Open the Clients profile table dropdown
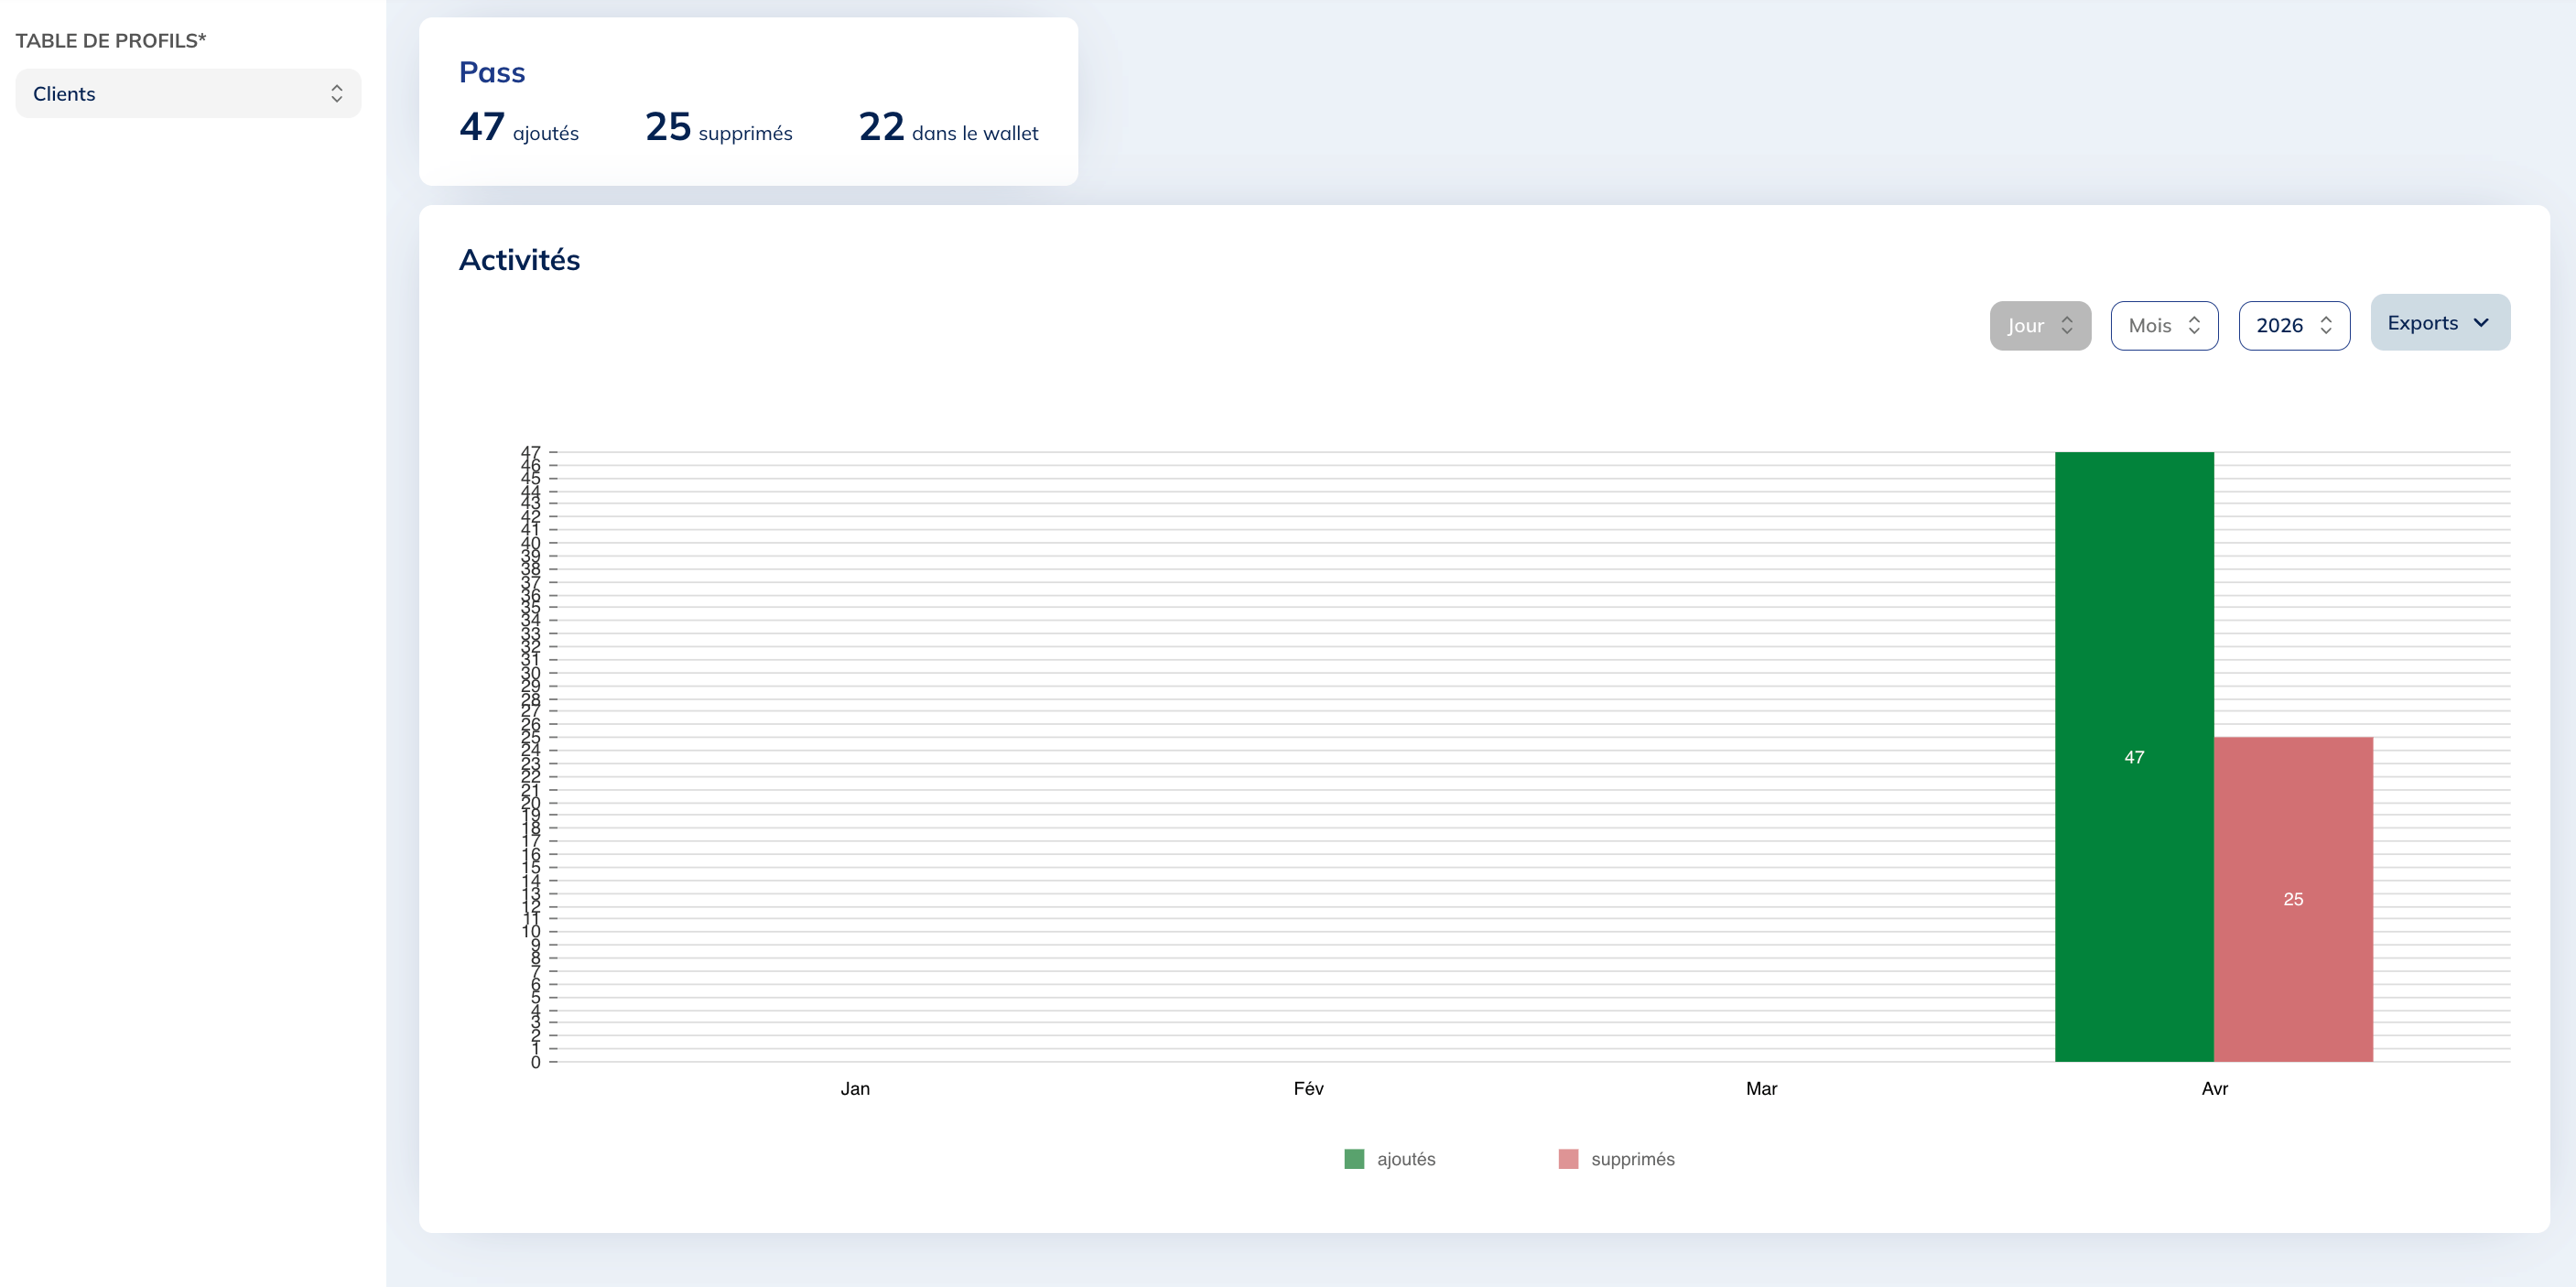2576x1287 pixels. [188, 93]
